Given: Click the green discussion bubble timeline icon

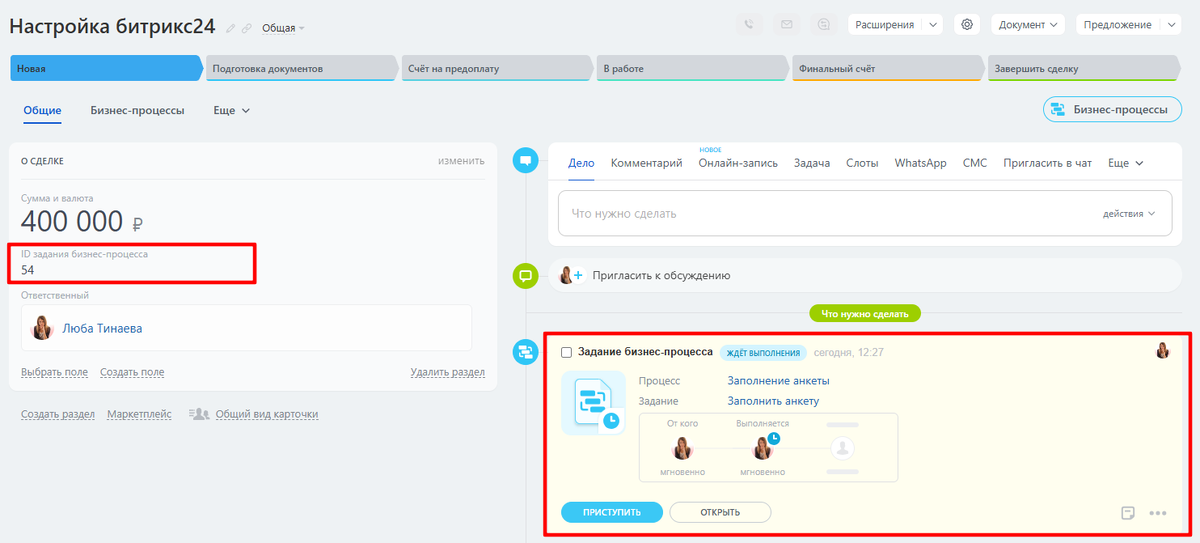Looking at the screenshot, I should tap(526, 276).
